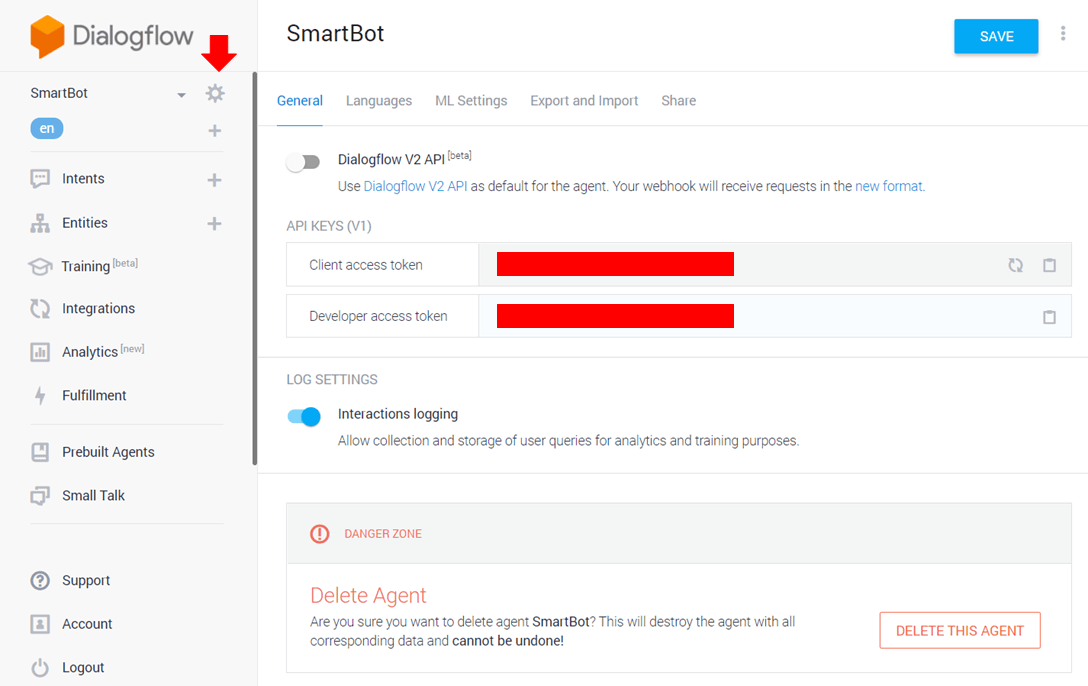Open agent settings gear icon
This screenshot has height=686, width=1088.
215,93
